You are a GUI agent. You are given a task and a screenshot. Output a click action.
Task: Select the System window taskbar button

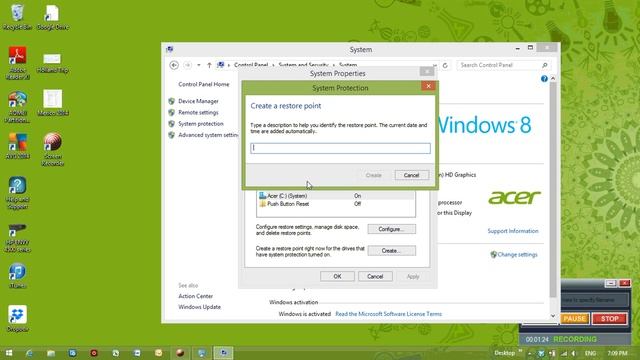click(223, 353)
